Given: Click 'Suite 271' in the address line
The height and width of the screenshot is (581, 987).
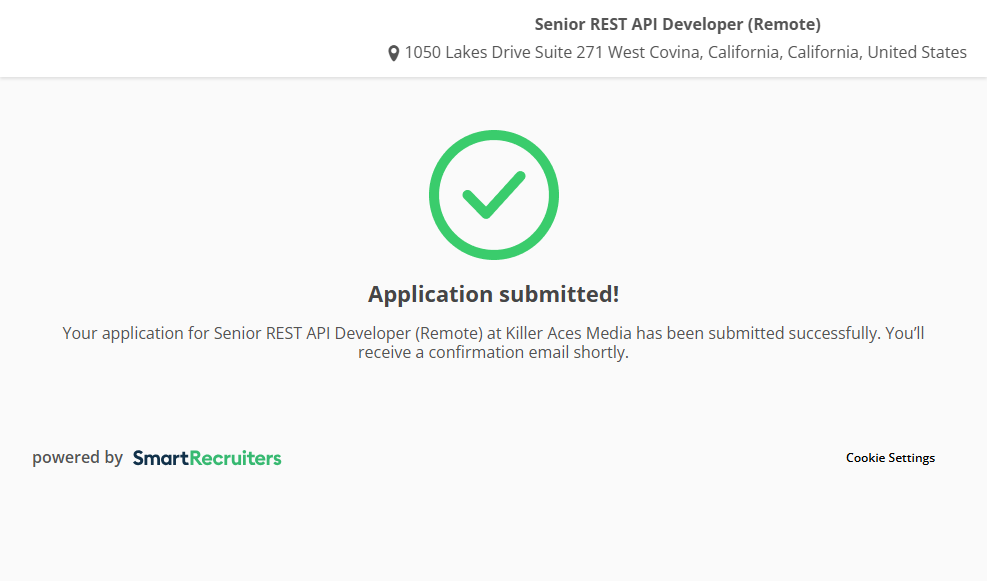Looking at the screenshot, I should coord(569,53).
